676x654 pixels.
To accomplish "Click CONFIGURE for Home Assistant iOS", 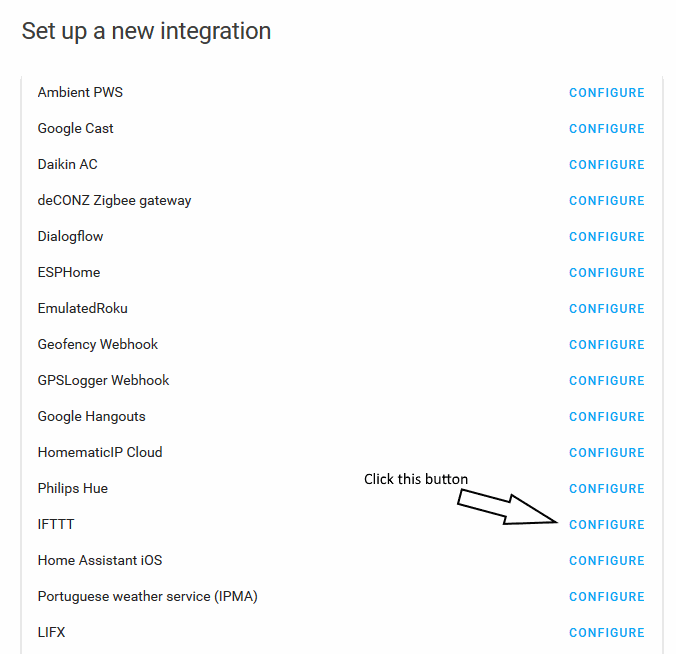I will [x=607, y=560].
